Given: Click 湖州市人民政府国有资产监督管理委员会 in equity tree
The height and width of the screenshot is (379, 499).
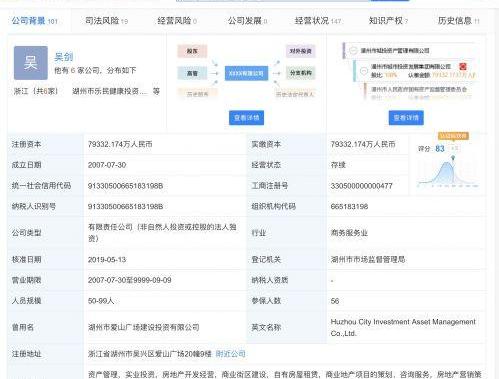Looking at the screenshot, I should pyautogui.click(x=419, y=89).
